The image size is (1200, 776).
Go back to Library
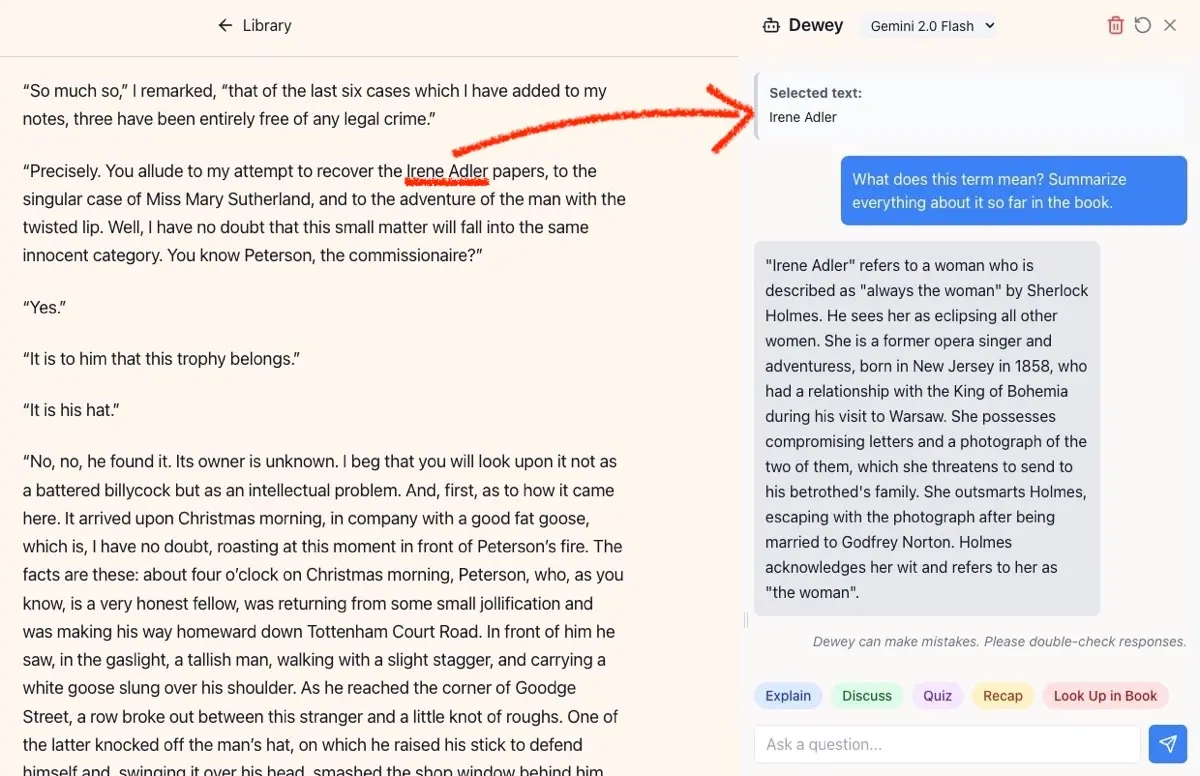(254, 26)
